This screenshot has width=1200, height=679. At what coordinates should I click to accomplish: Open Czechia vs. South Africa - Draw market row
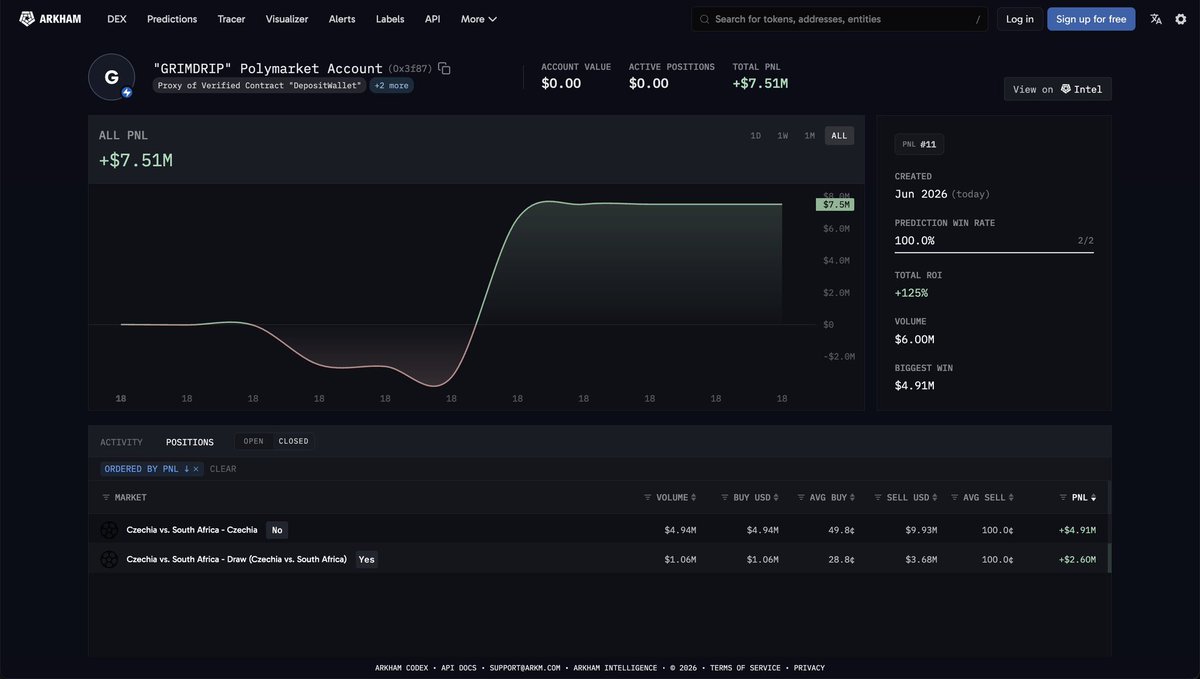click(x=599, y=559)
